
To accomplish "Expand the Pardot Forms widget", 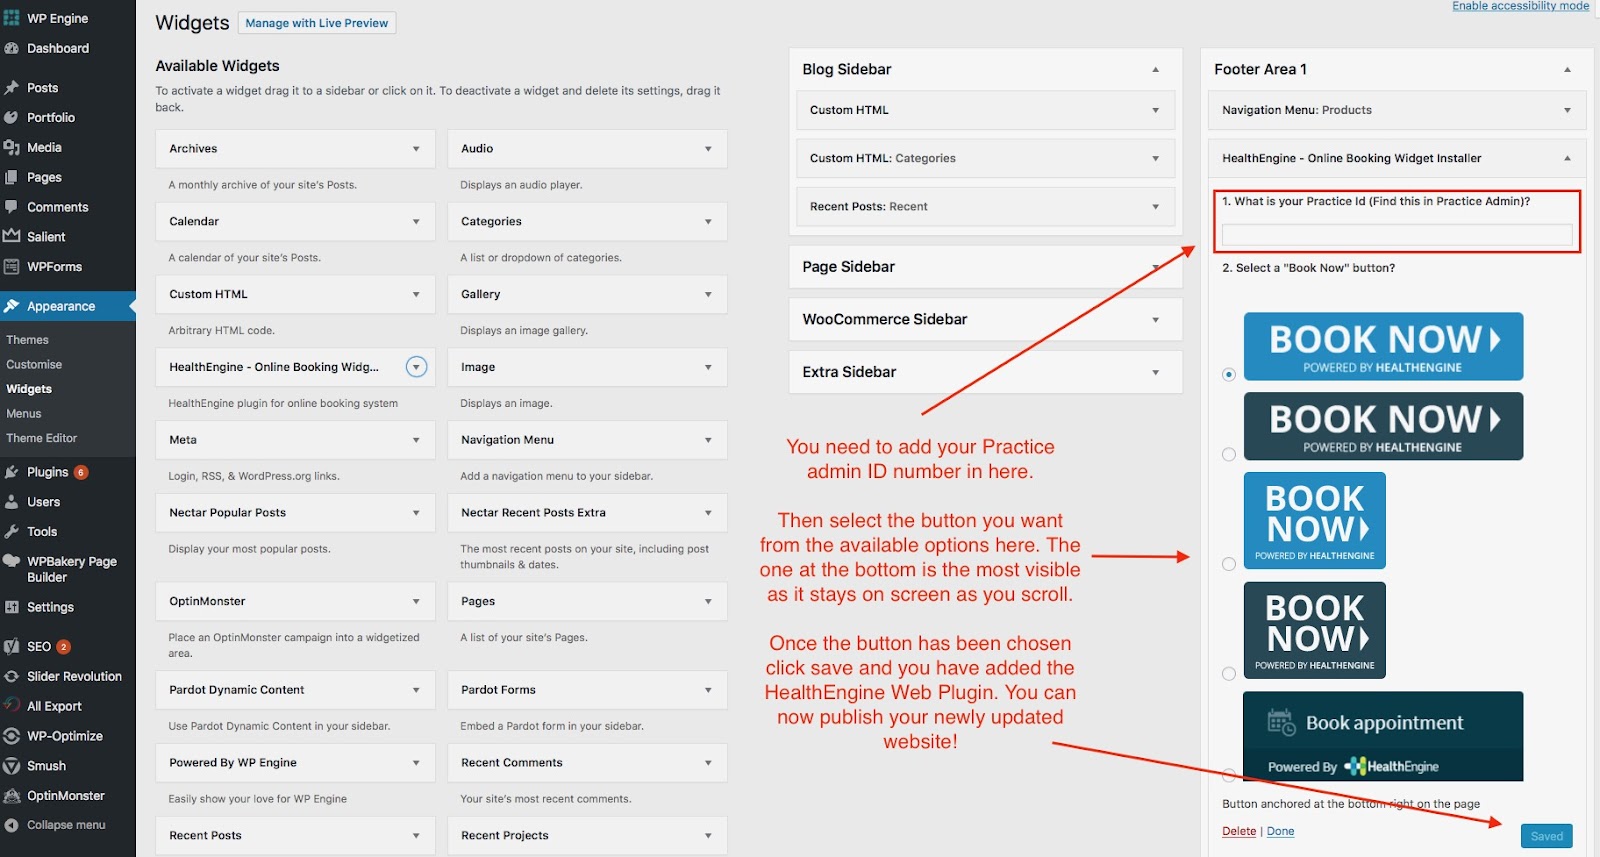I will (x=708, y=690).
